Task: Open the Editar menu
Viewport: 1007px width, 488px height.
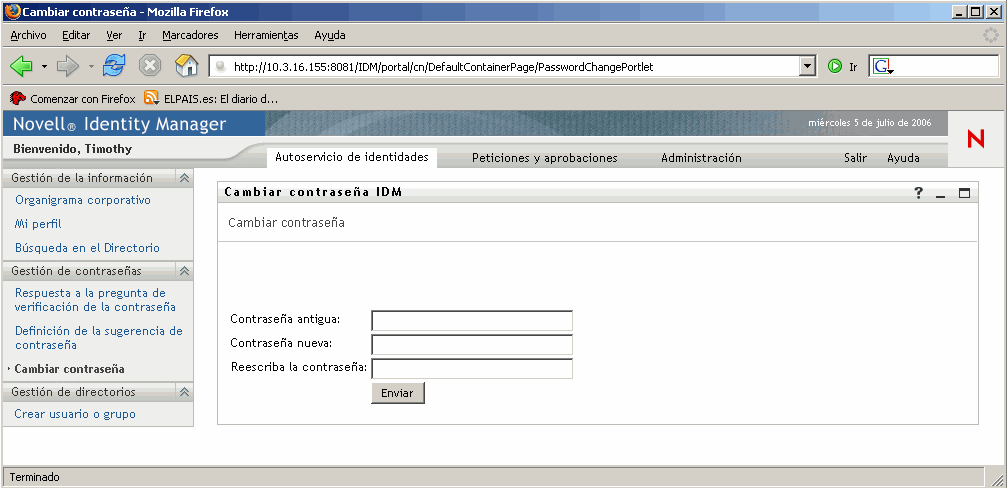Action: tap(76, 35)
